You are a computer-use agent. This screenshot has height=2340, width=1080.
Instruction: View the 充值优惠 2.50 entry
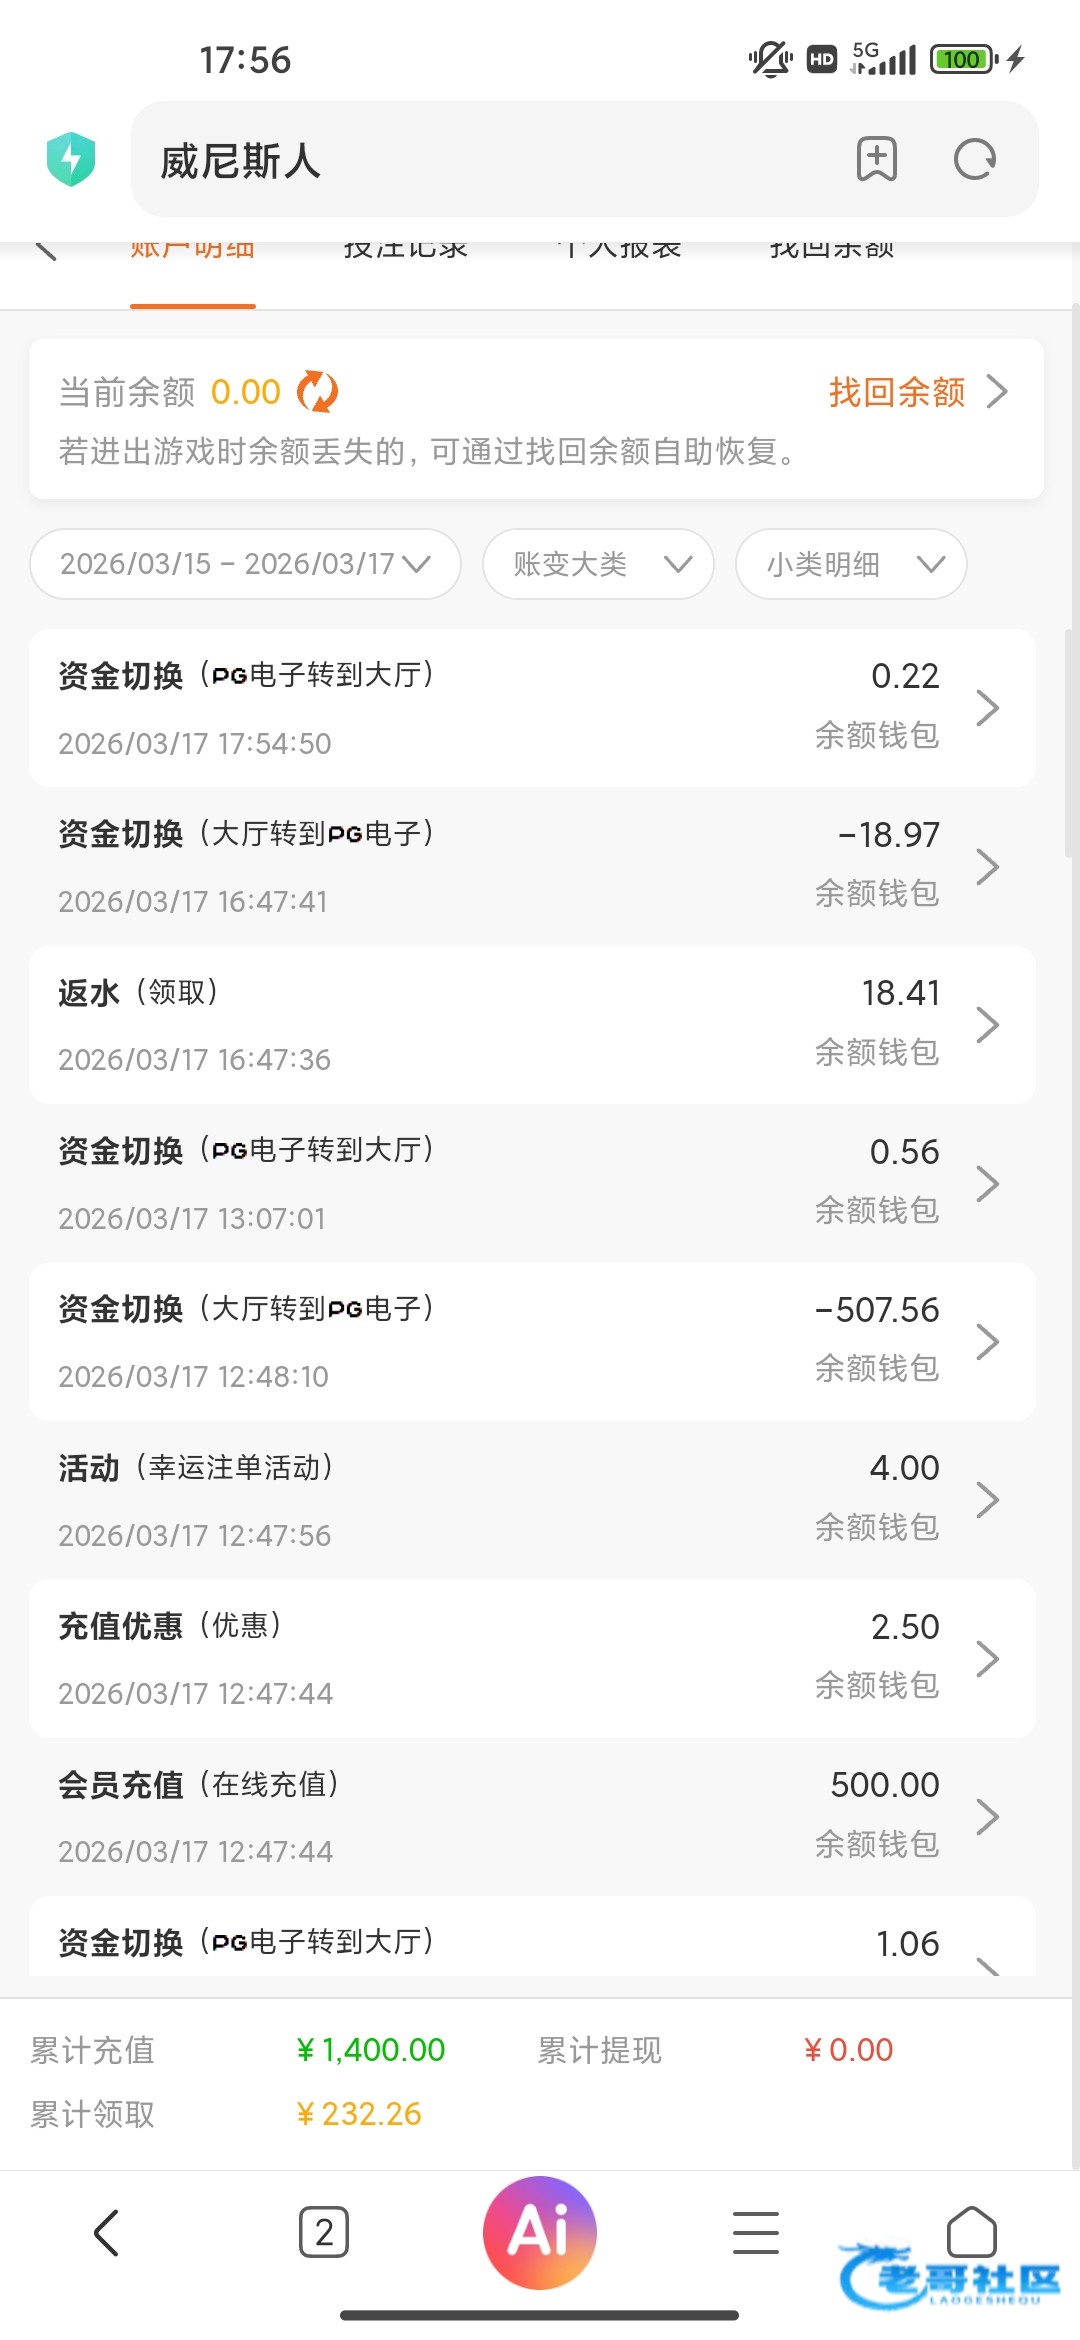[x=532, y=1659]
